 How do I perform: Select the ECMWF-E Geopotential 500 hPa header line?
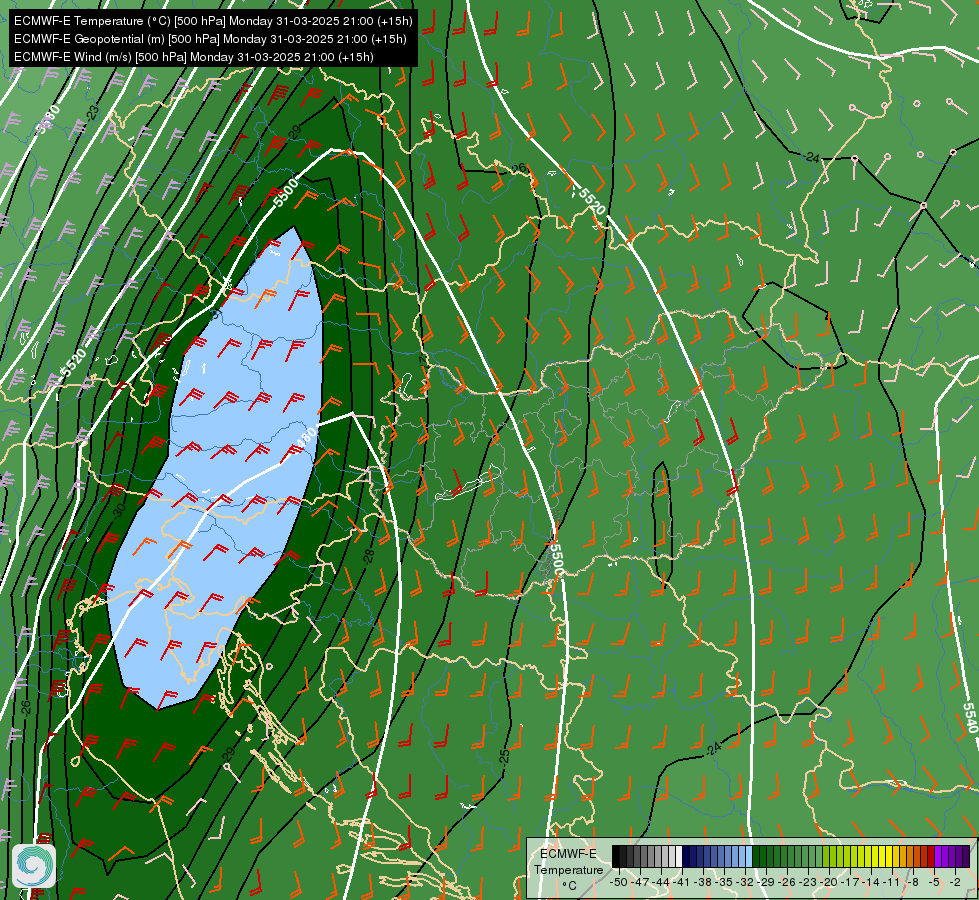(210, 39)
